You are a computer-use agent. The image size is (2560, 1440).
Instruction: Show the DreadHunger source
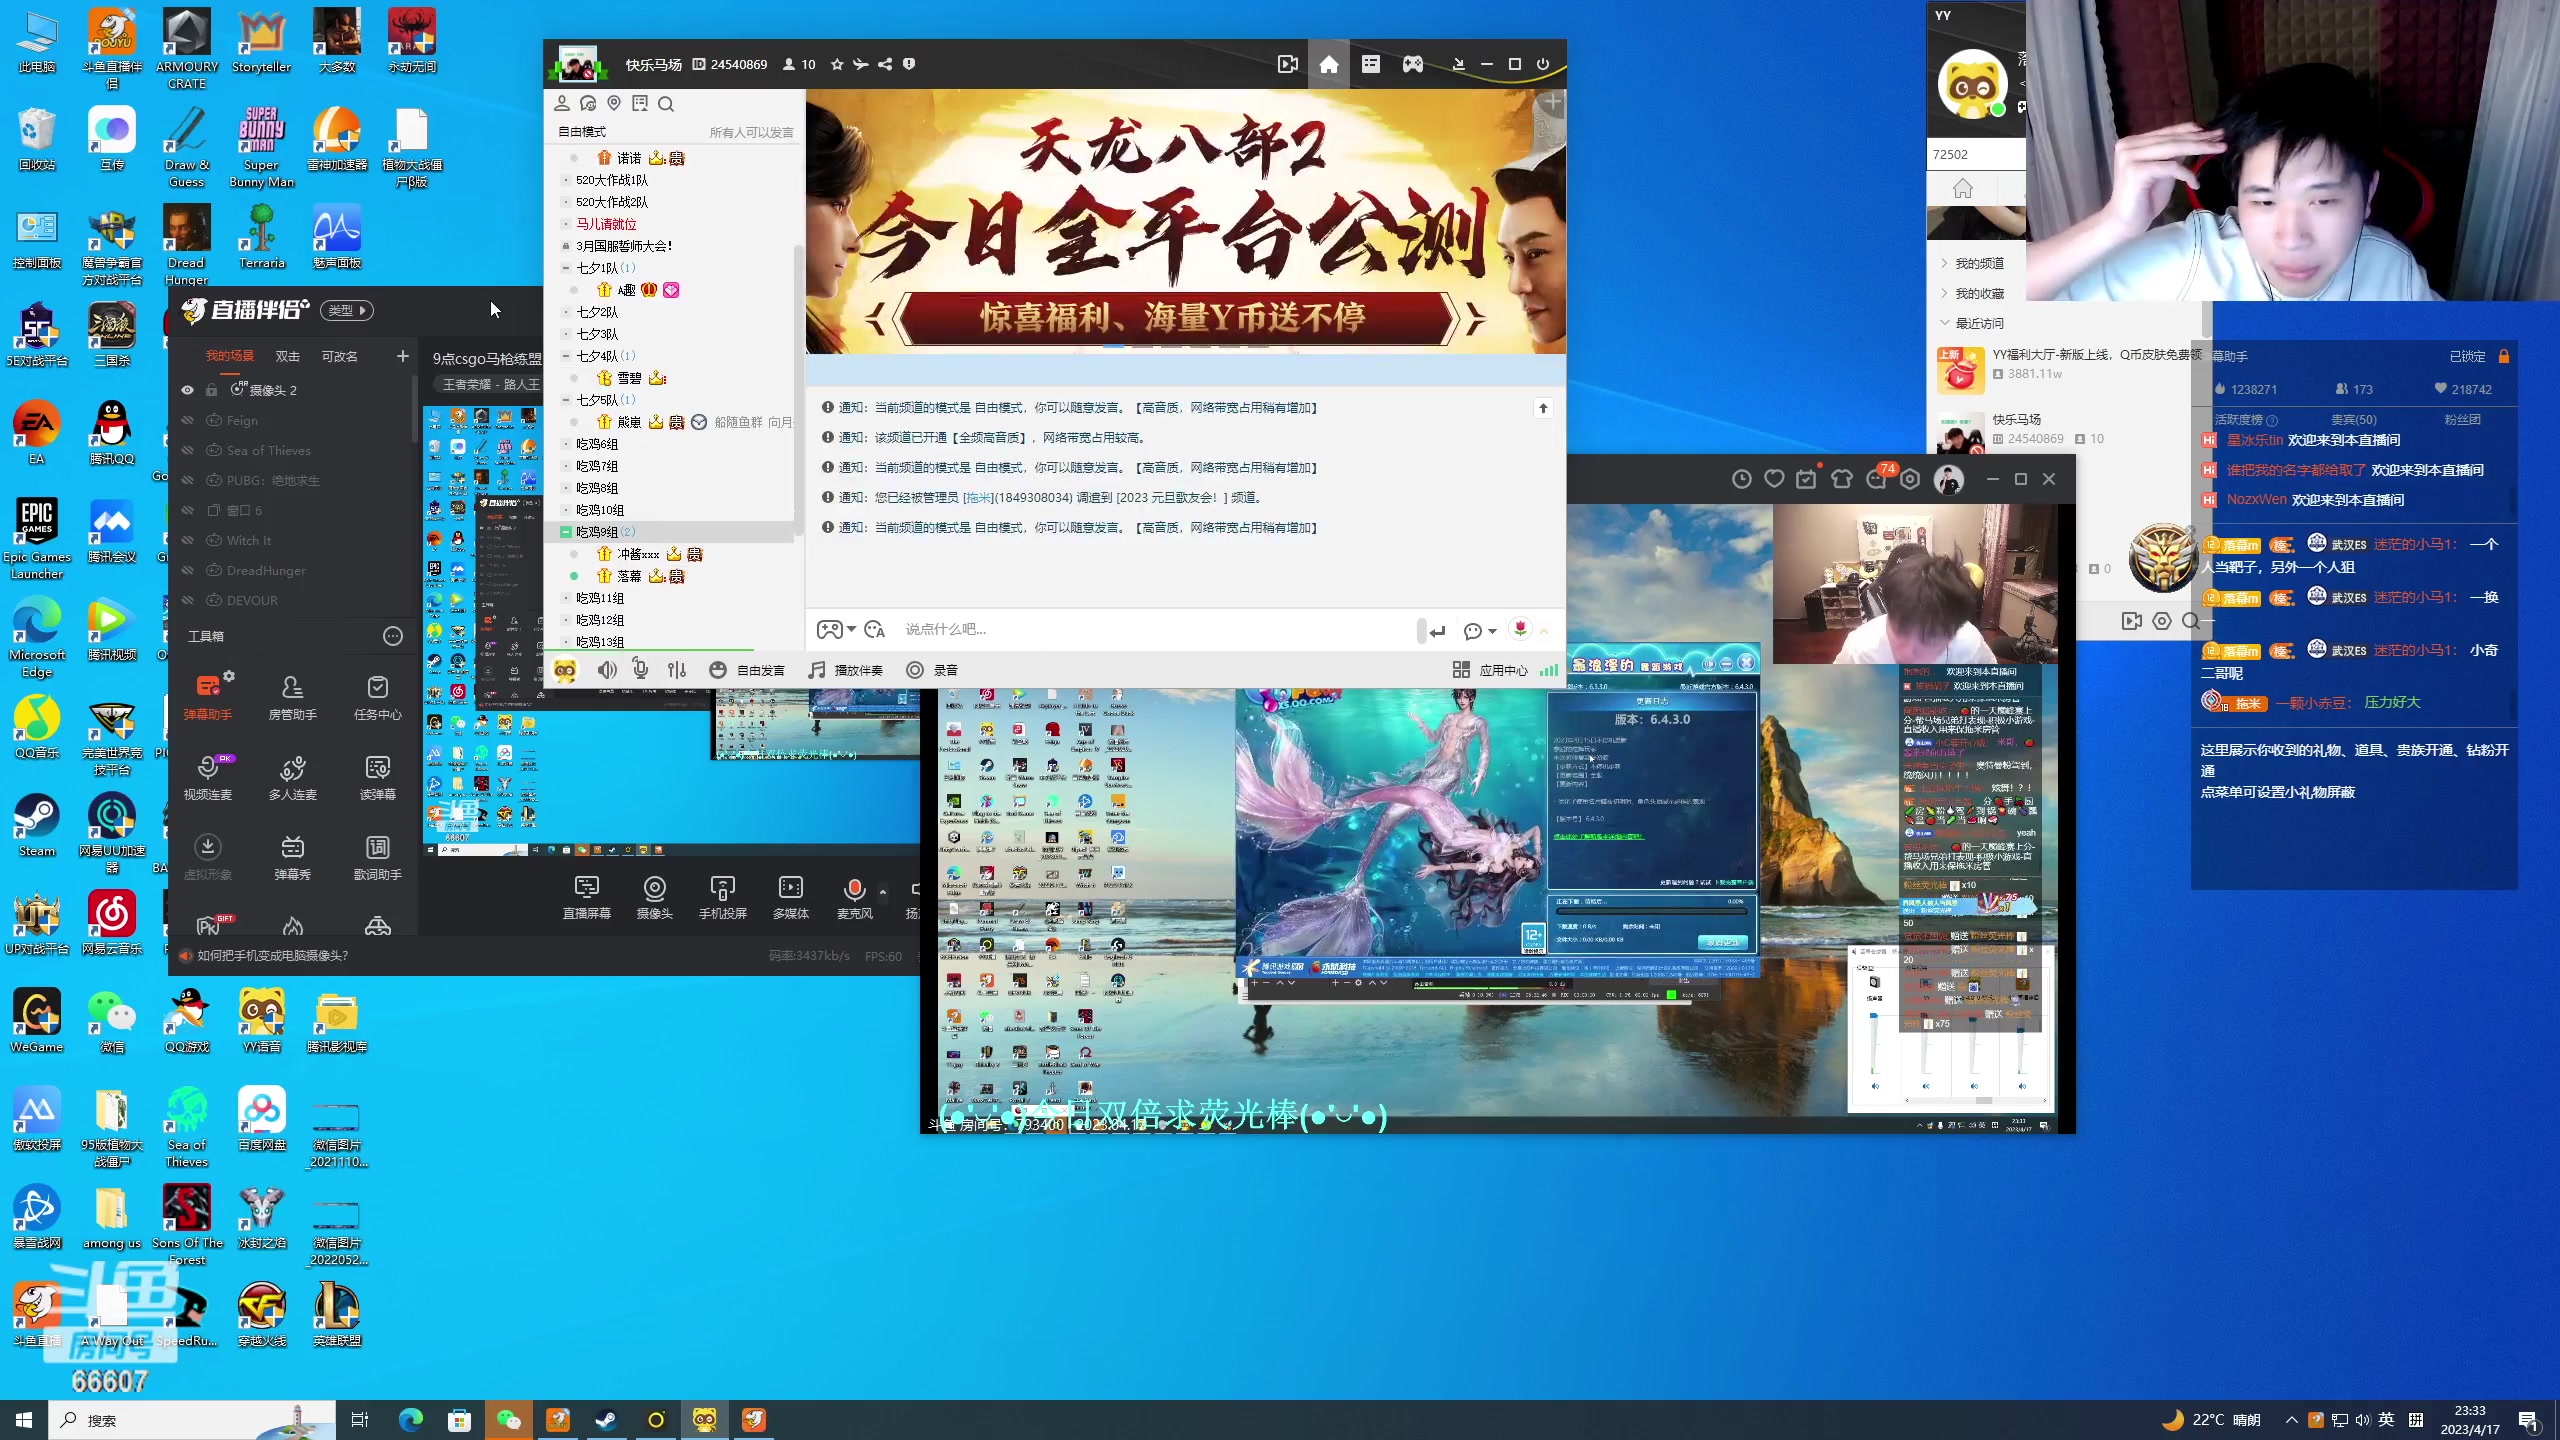coord(187,571)
